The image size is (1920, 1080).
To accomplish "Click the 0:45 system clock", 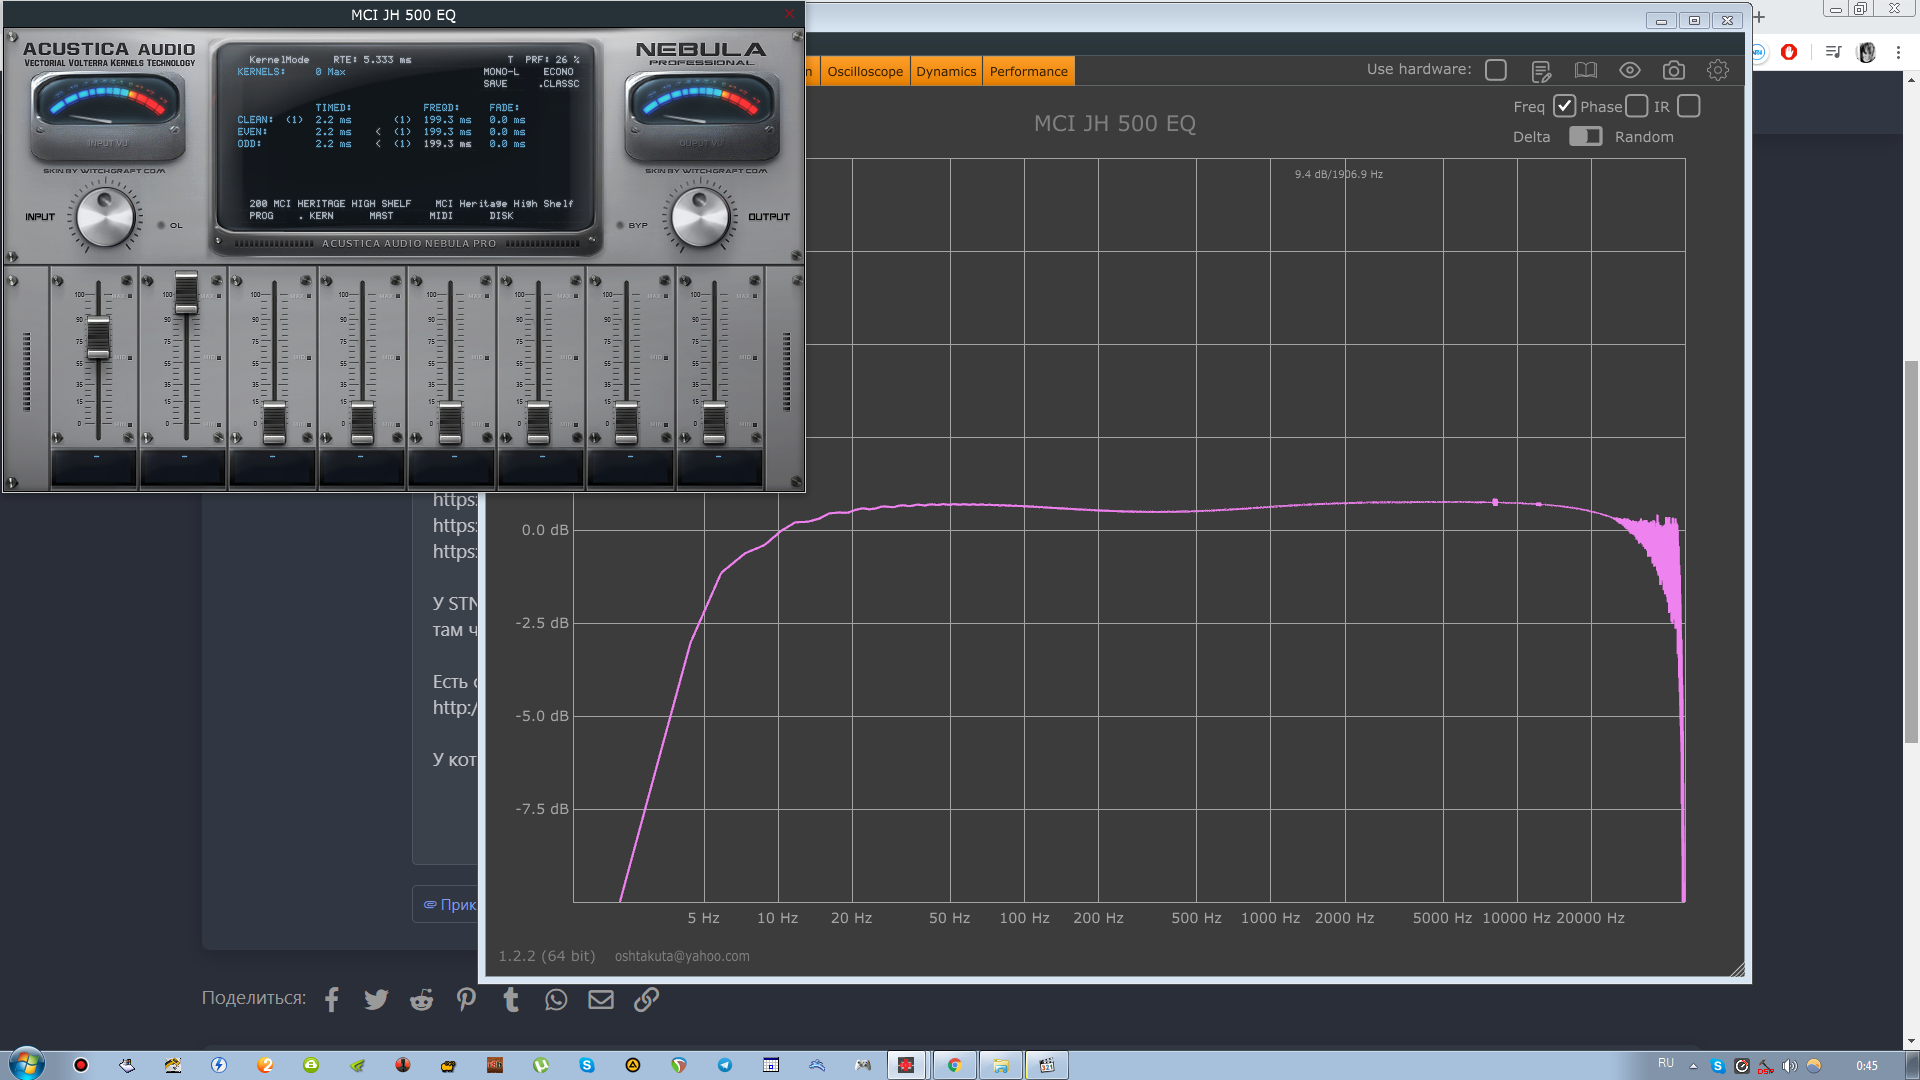I will pos(1866,1066).
